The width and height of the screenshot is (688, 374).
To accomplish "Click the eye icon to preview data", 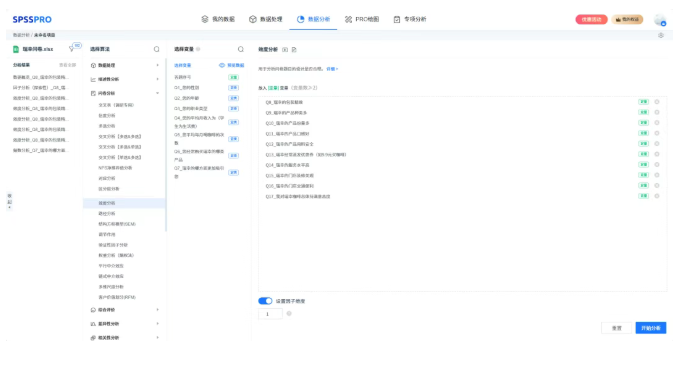I will coord(222,65).
